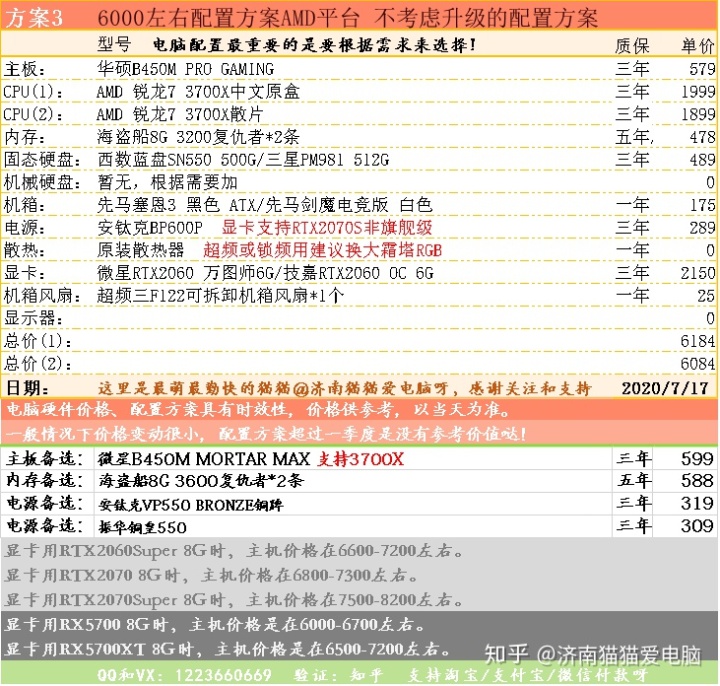Viewport: 720px width, 686px height.
Task: Select the cell 暂无,根据需要加
Action: click(x=167, y=182)
